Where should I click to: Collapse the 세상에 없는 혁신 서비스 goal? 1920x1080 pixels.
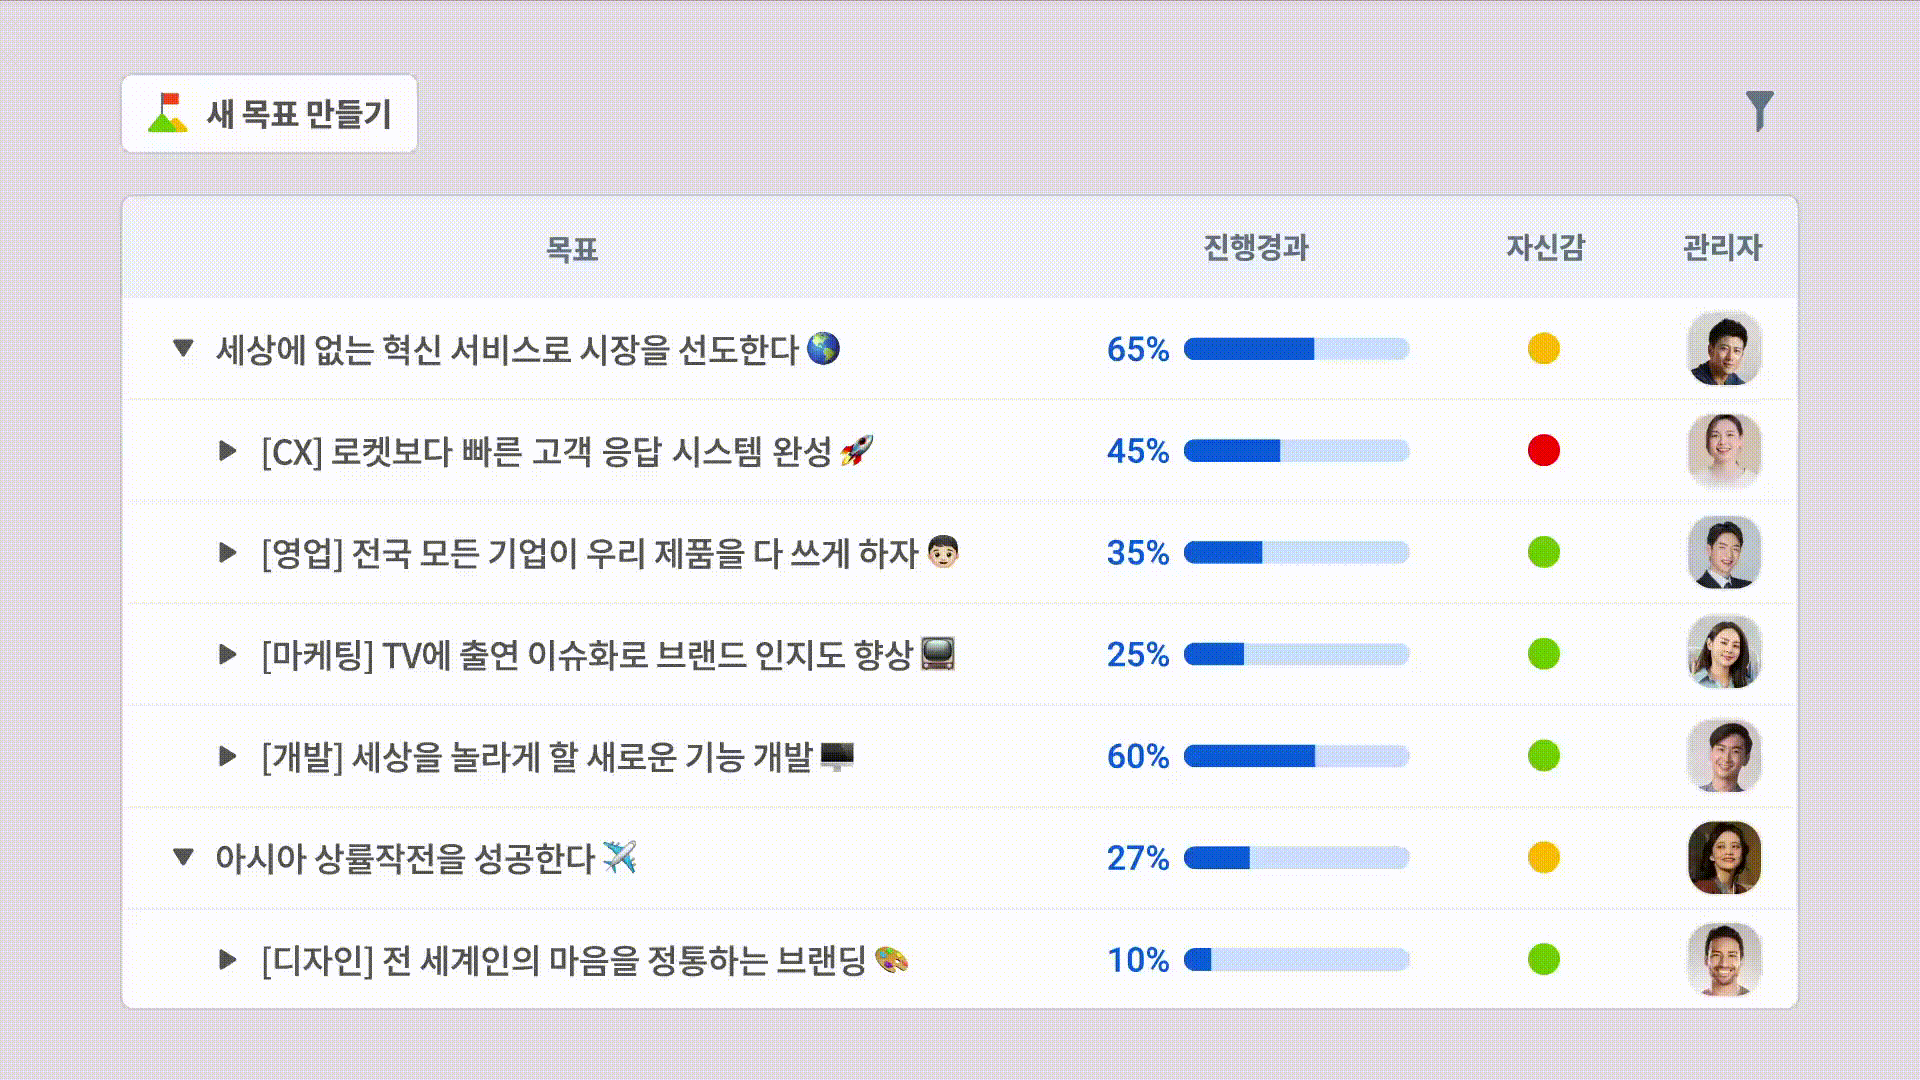(x=183, y=349)
